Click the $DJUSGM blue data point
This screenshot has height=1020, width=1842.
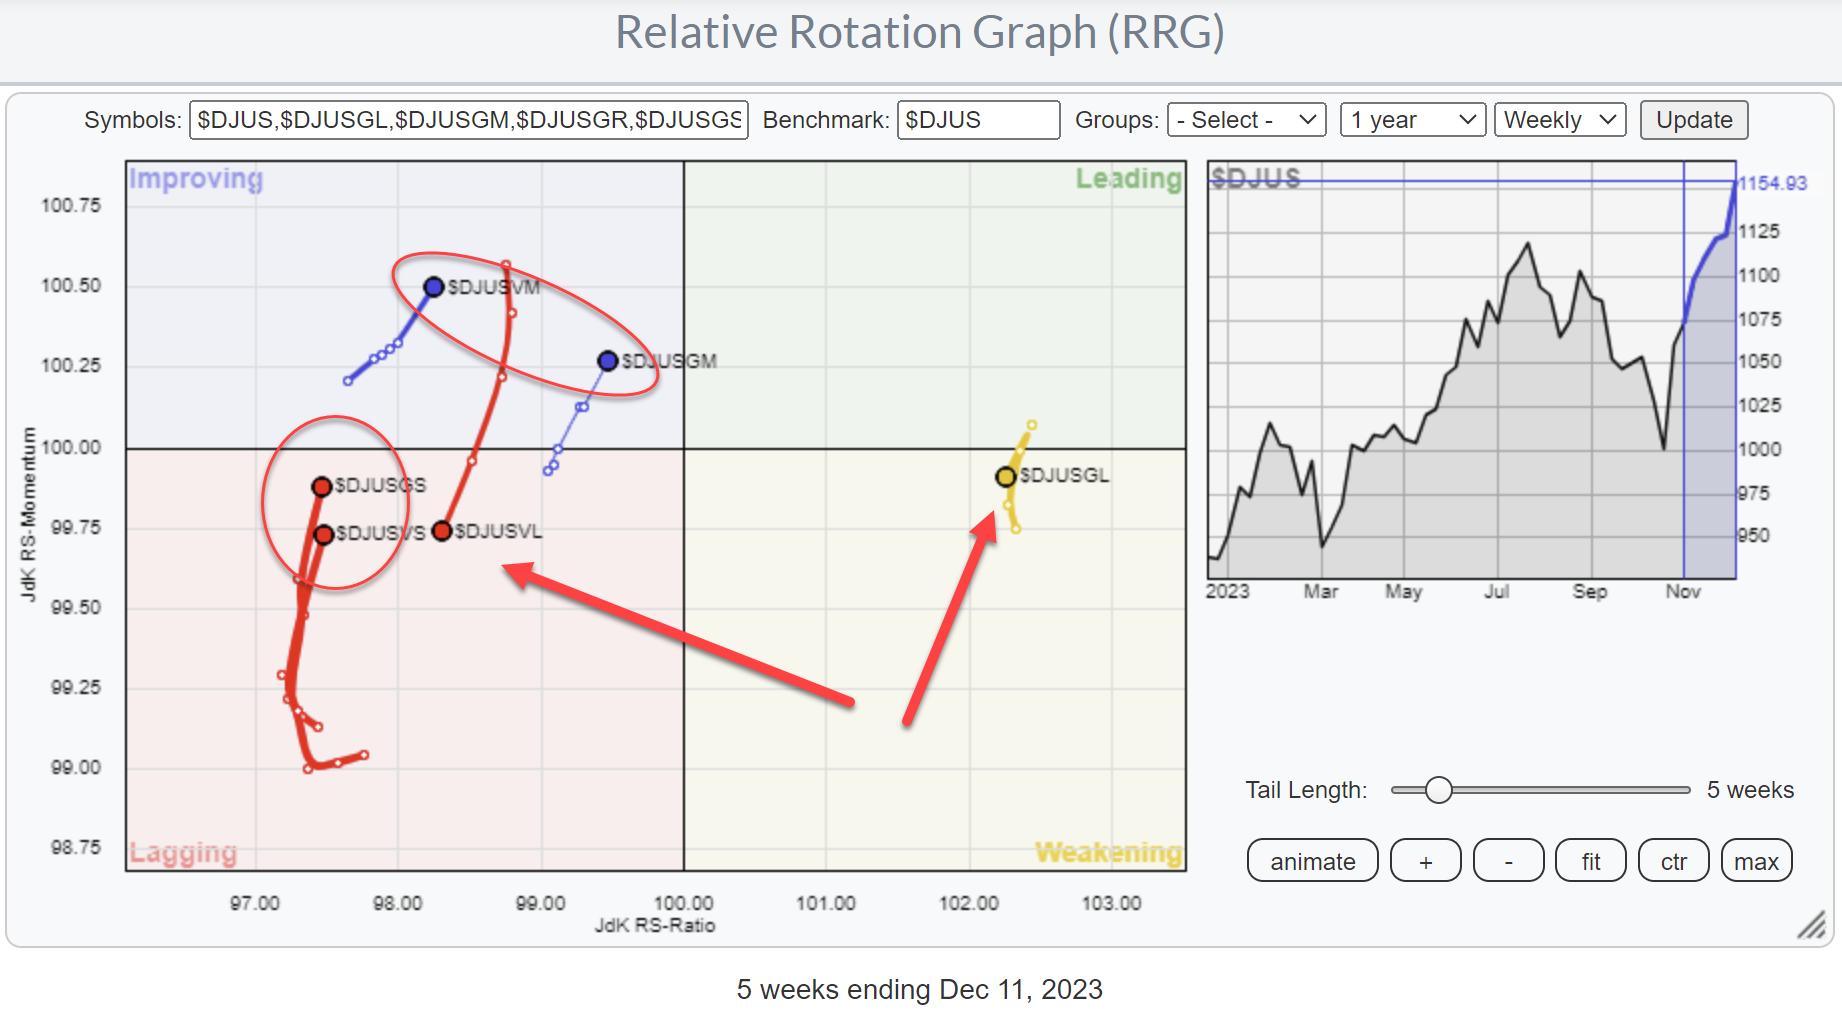point(607,361)
